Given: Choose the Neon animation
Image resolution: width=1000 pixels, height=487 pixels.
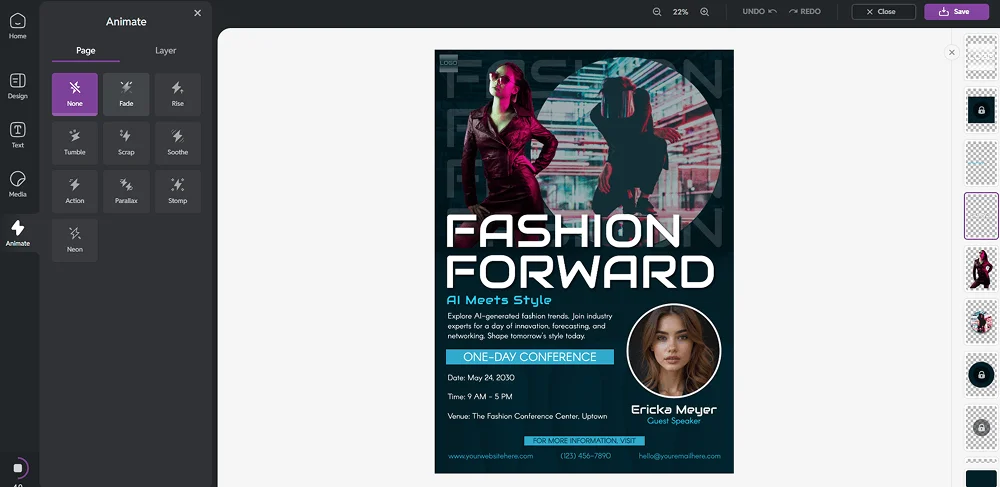Looking at the screenshot, I should point(75,240).
